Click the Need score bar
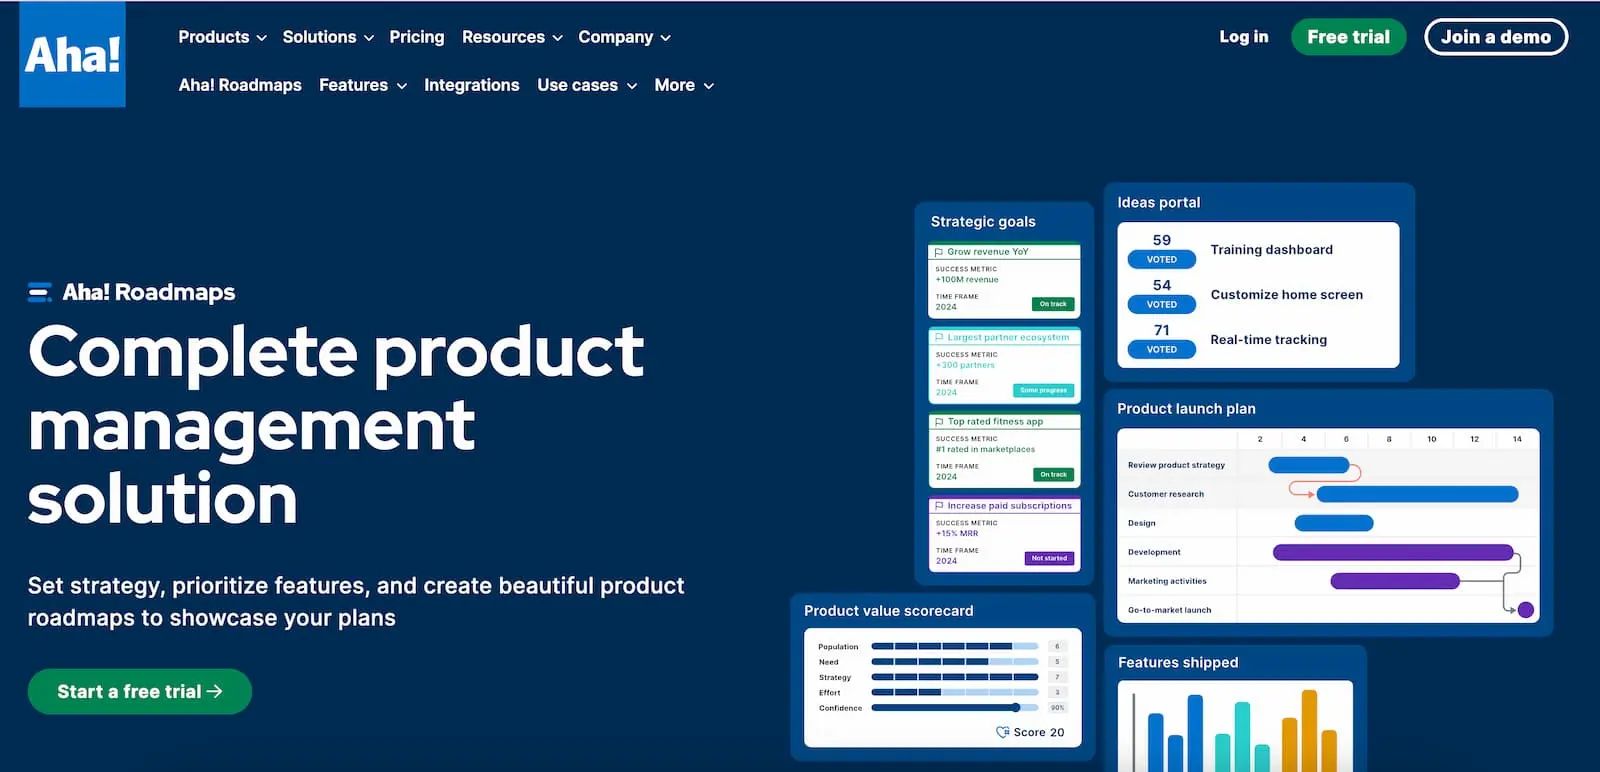 pos(954,661)
